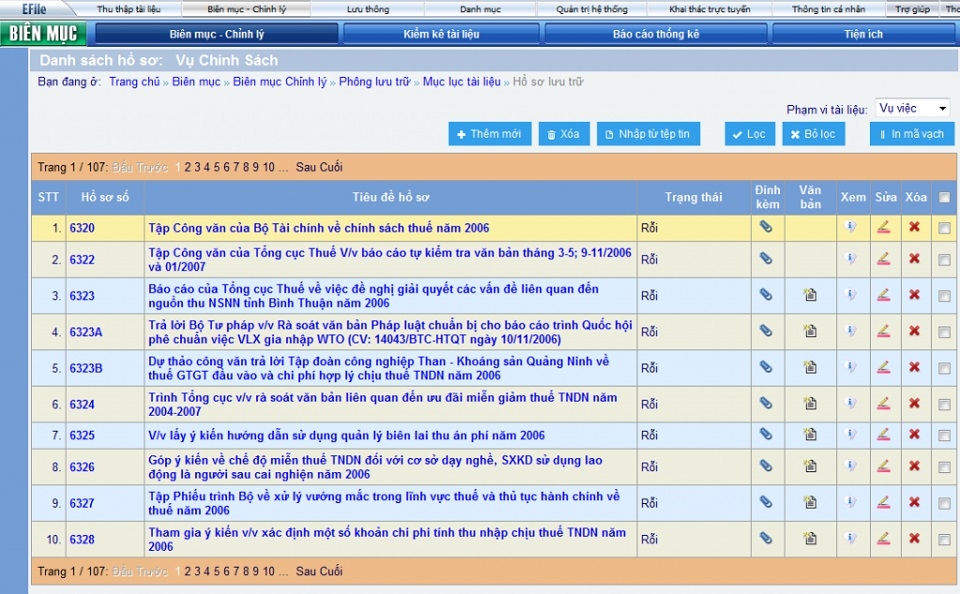This screenshot has width=960, height=594.
Task: Delete red X for record 6325
Action: pos(914,435)
